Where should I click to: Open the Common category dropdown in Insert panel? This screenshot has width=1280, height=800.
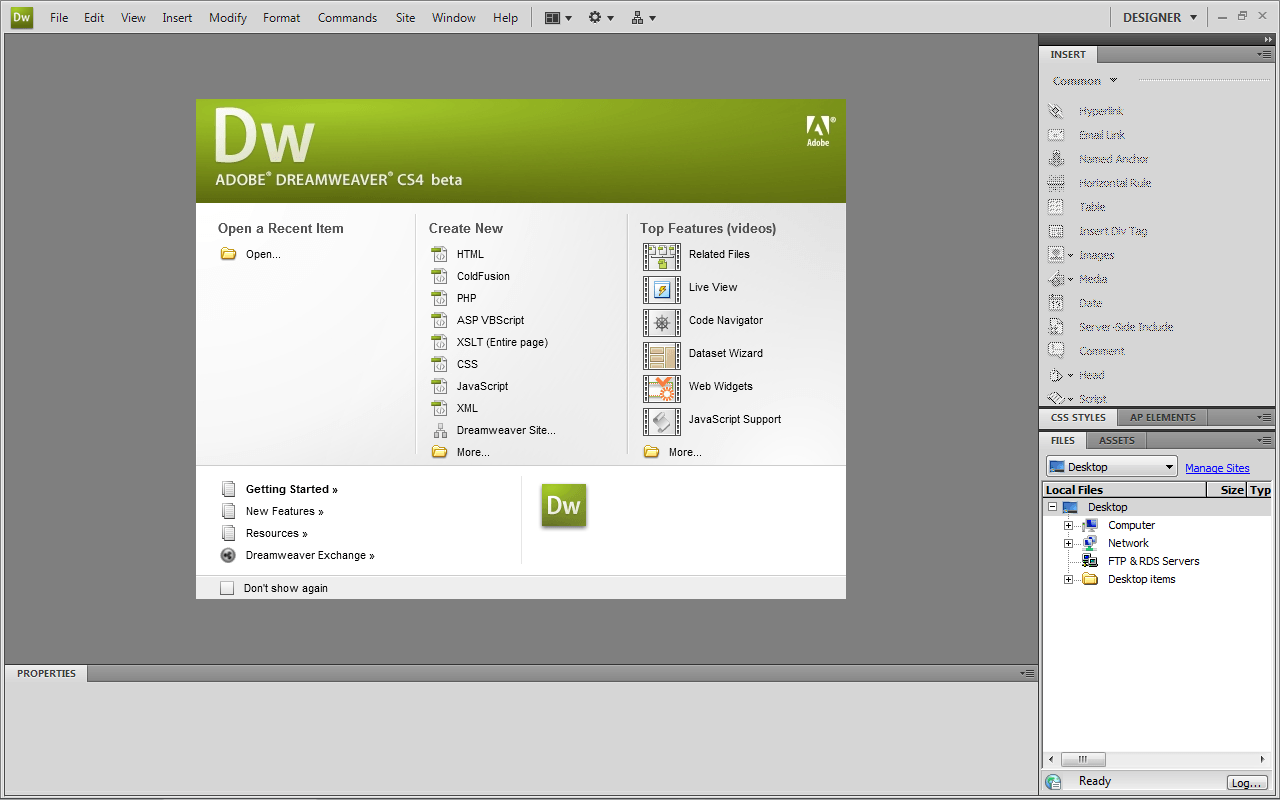[x=1085, y=81]
